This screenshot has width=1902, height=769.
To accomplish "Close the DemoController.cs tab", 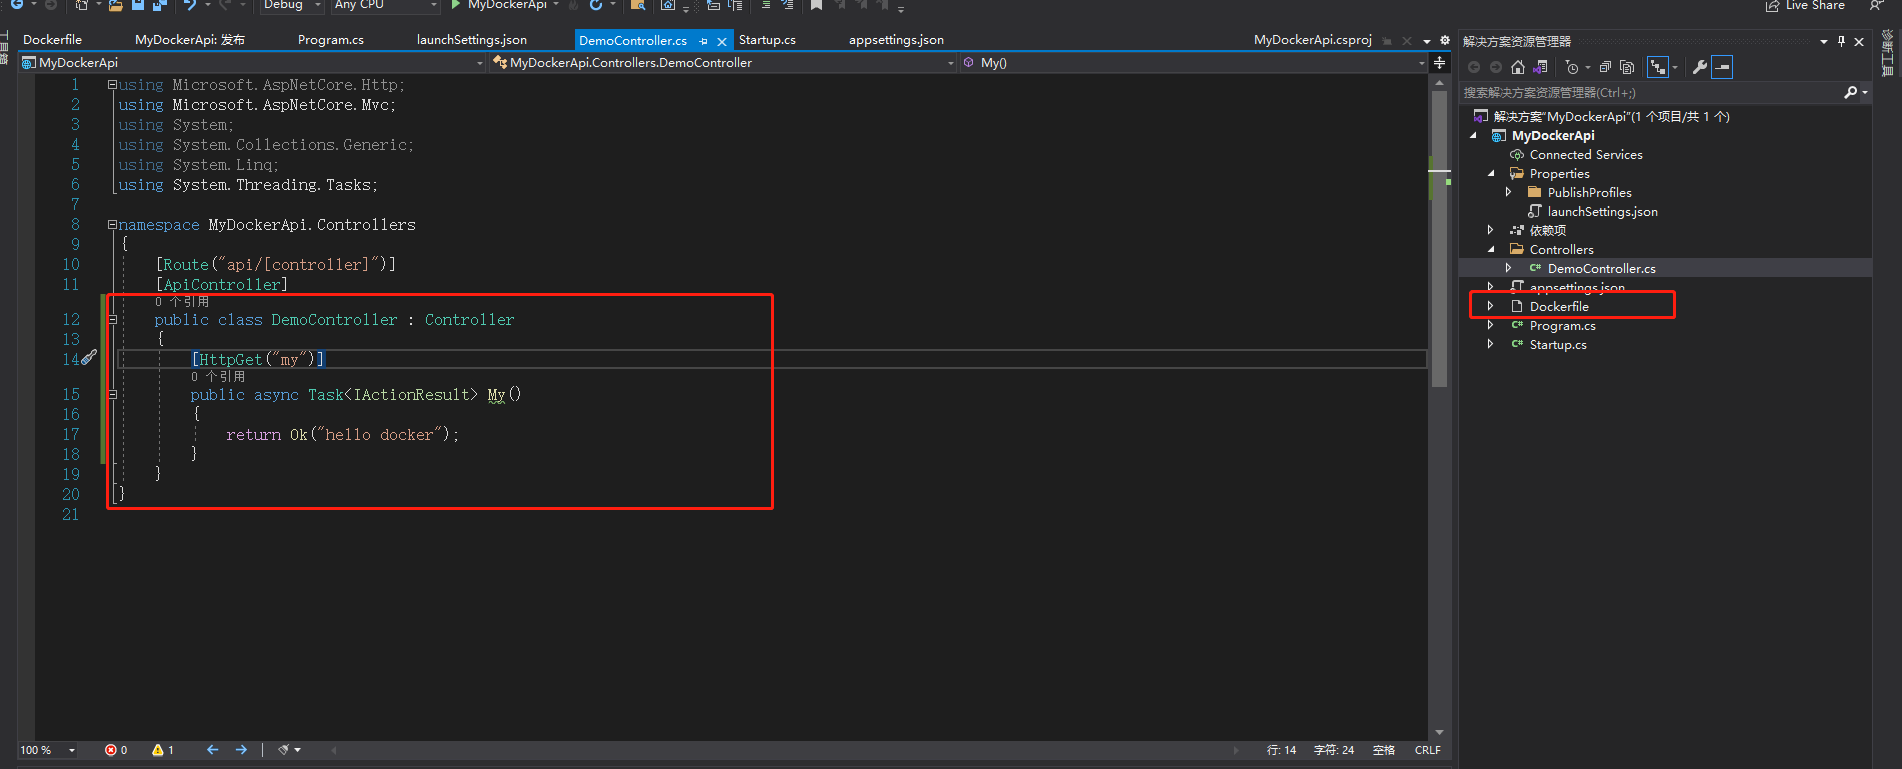I will 722,41.
